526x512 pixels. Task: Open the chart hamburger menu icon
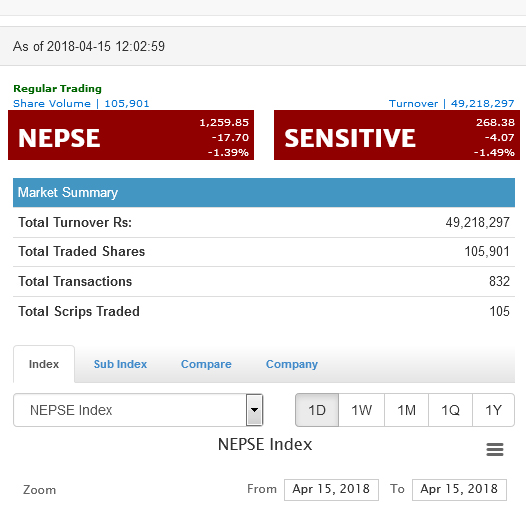coord(495,449)
